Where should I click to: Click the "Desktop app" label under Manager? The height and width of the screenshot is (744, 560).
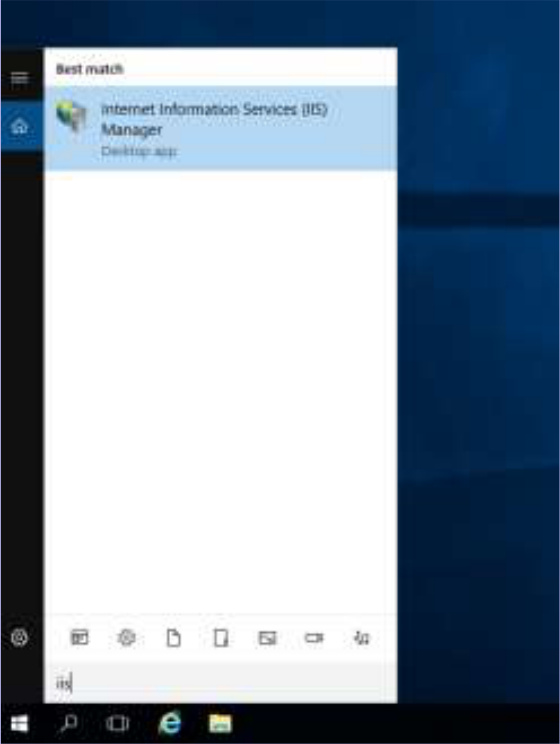pyautogui.click(x=139, y=151)
